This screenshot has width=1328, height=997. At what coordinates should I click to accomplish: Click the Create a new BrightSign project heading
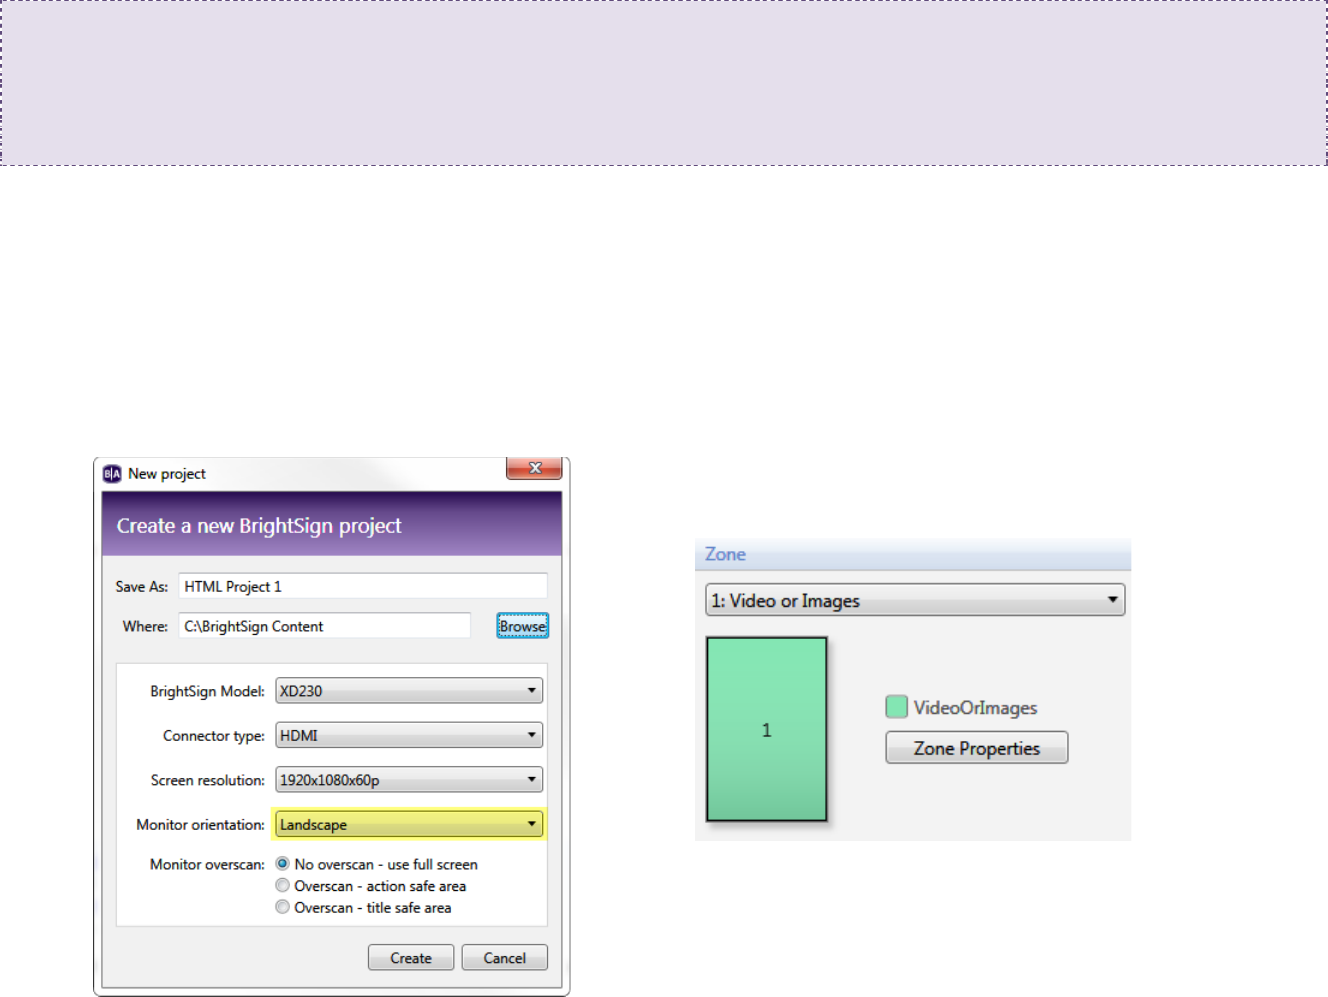point(259,526)
